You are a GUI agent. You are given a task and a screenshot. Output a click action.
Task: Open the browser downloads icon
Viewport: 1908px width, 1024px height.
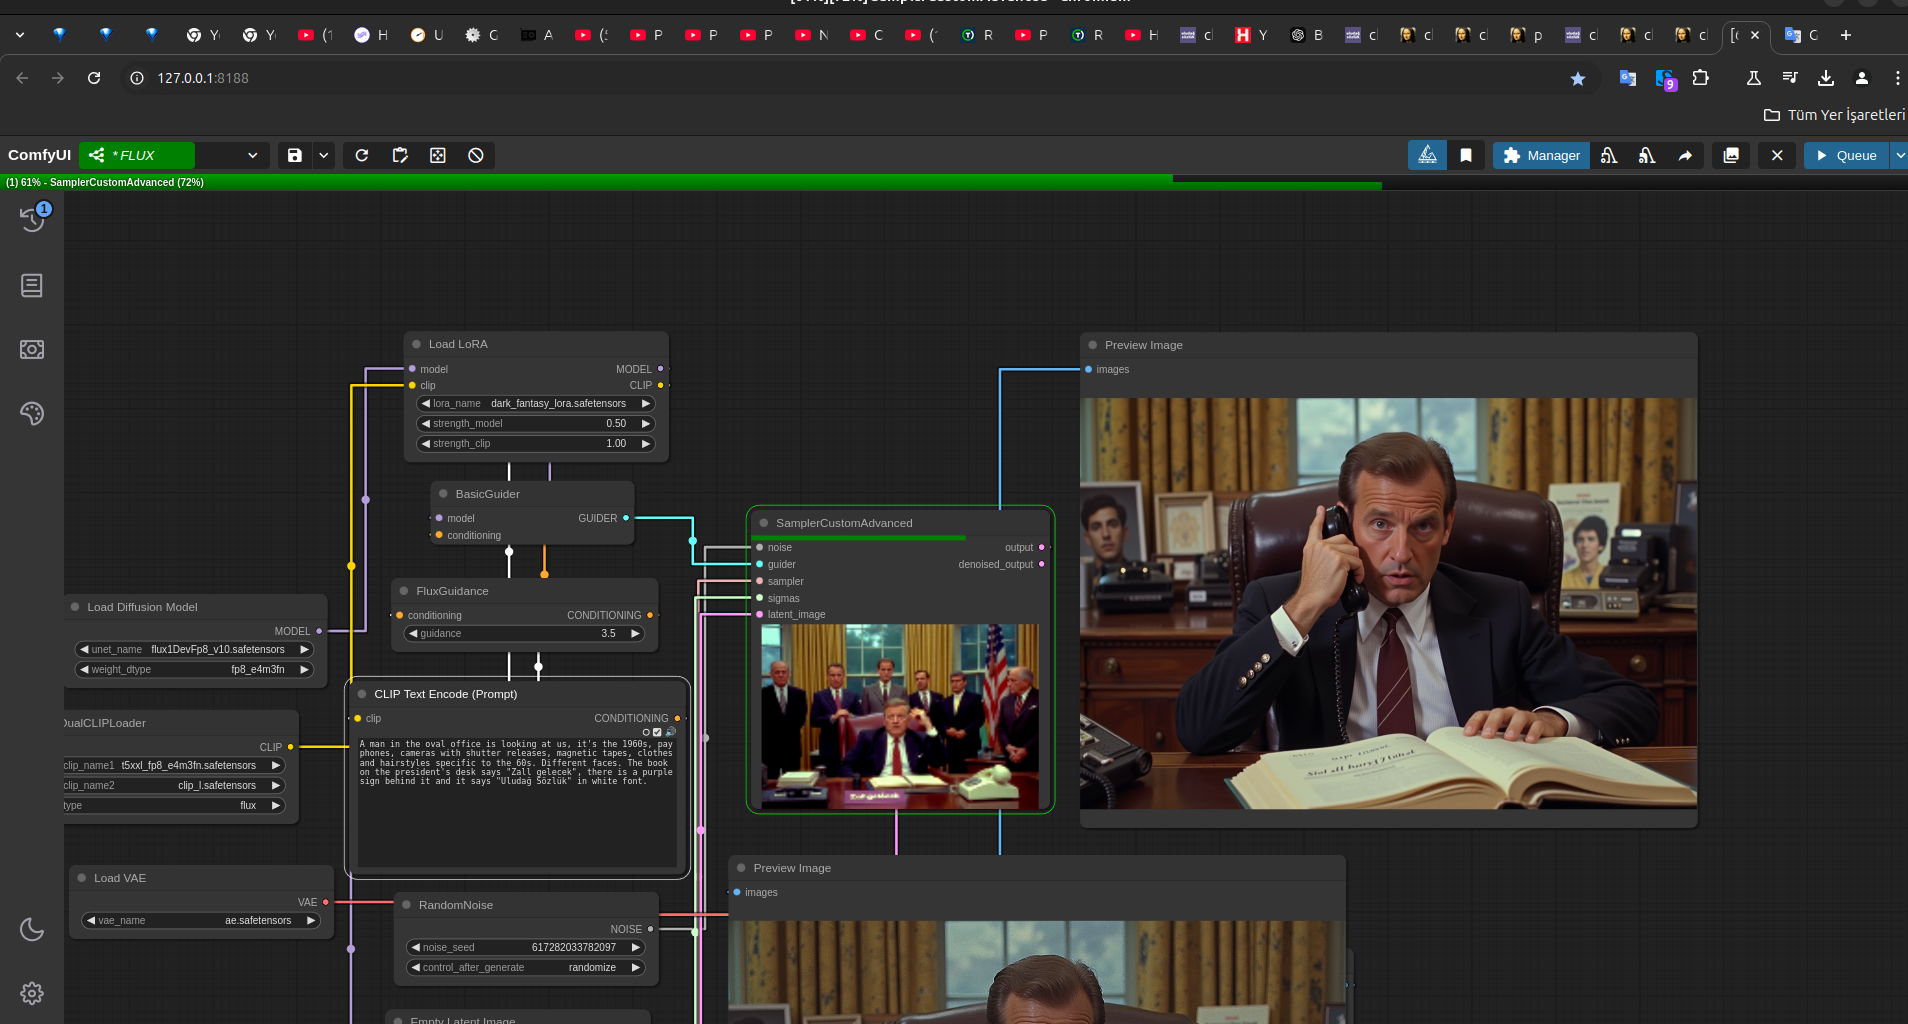pyautogui.click(x=1826, y=78)
